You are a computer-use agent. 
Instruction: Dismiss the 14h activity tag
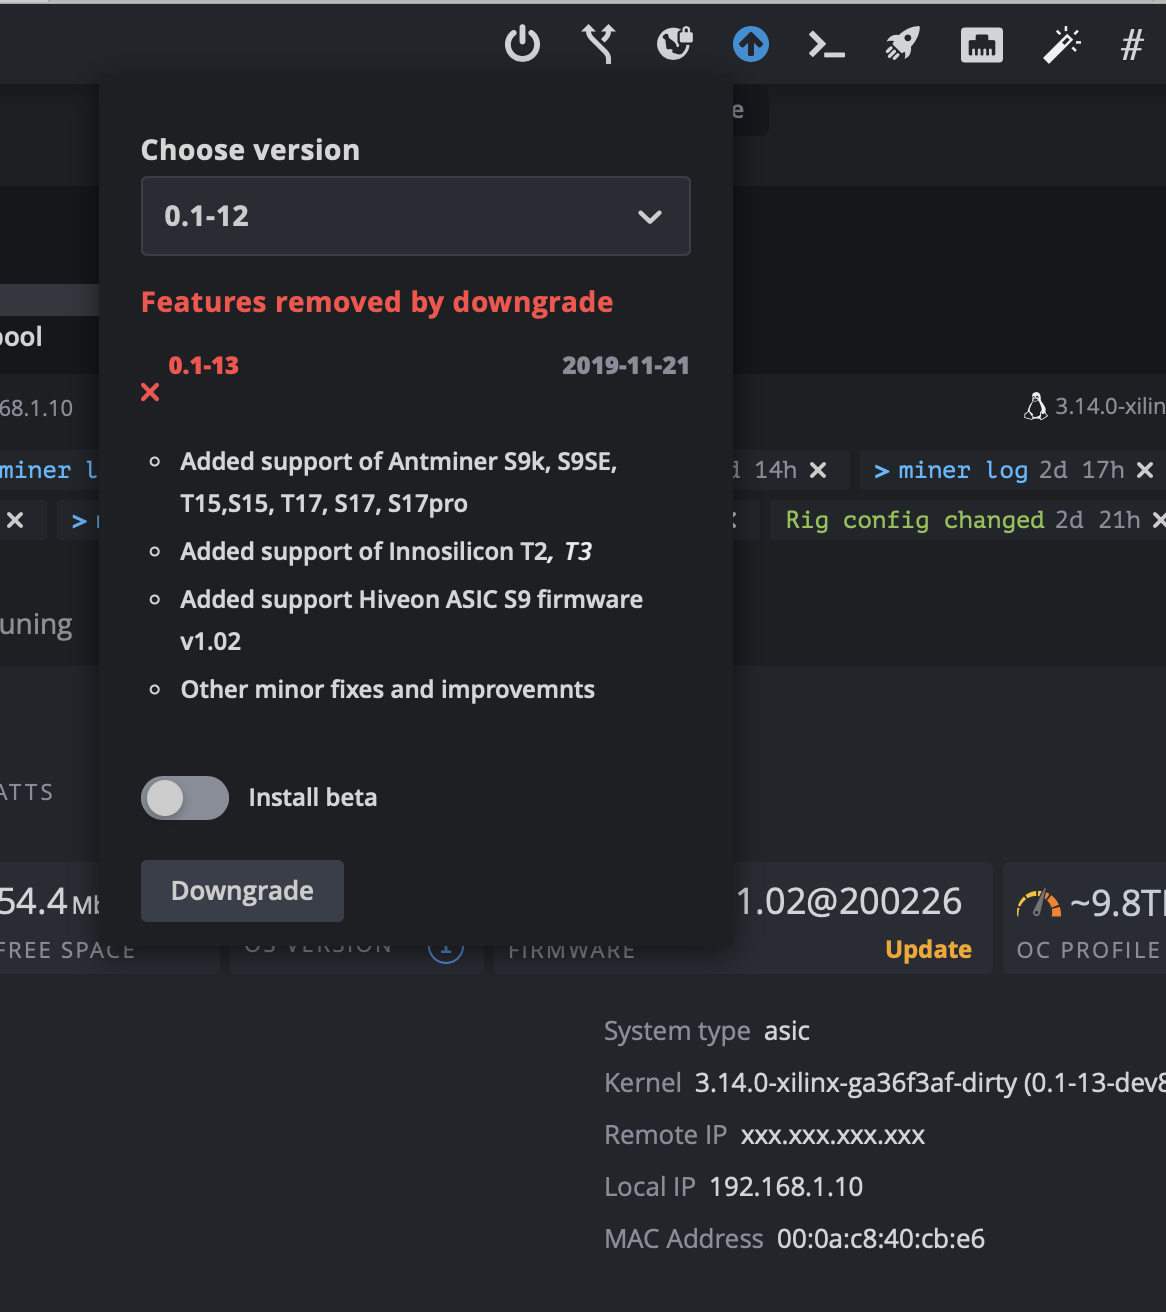point(818,470)
